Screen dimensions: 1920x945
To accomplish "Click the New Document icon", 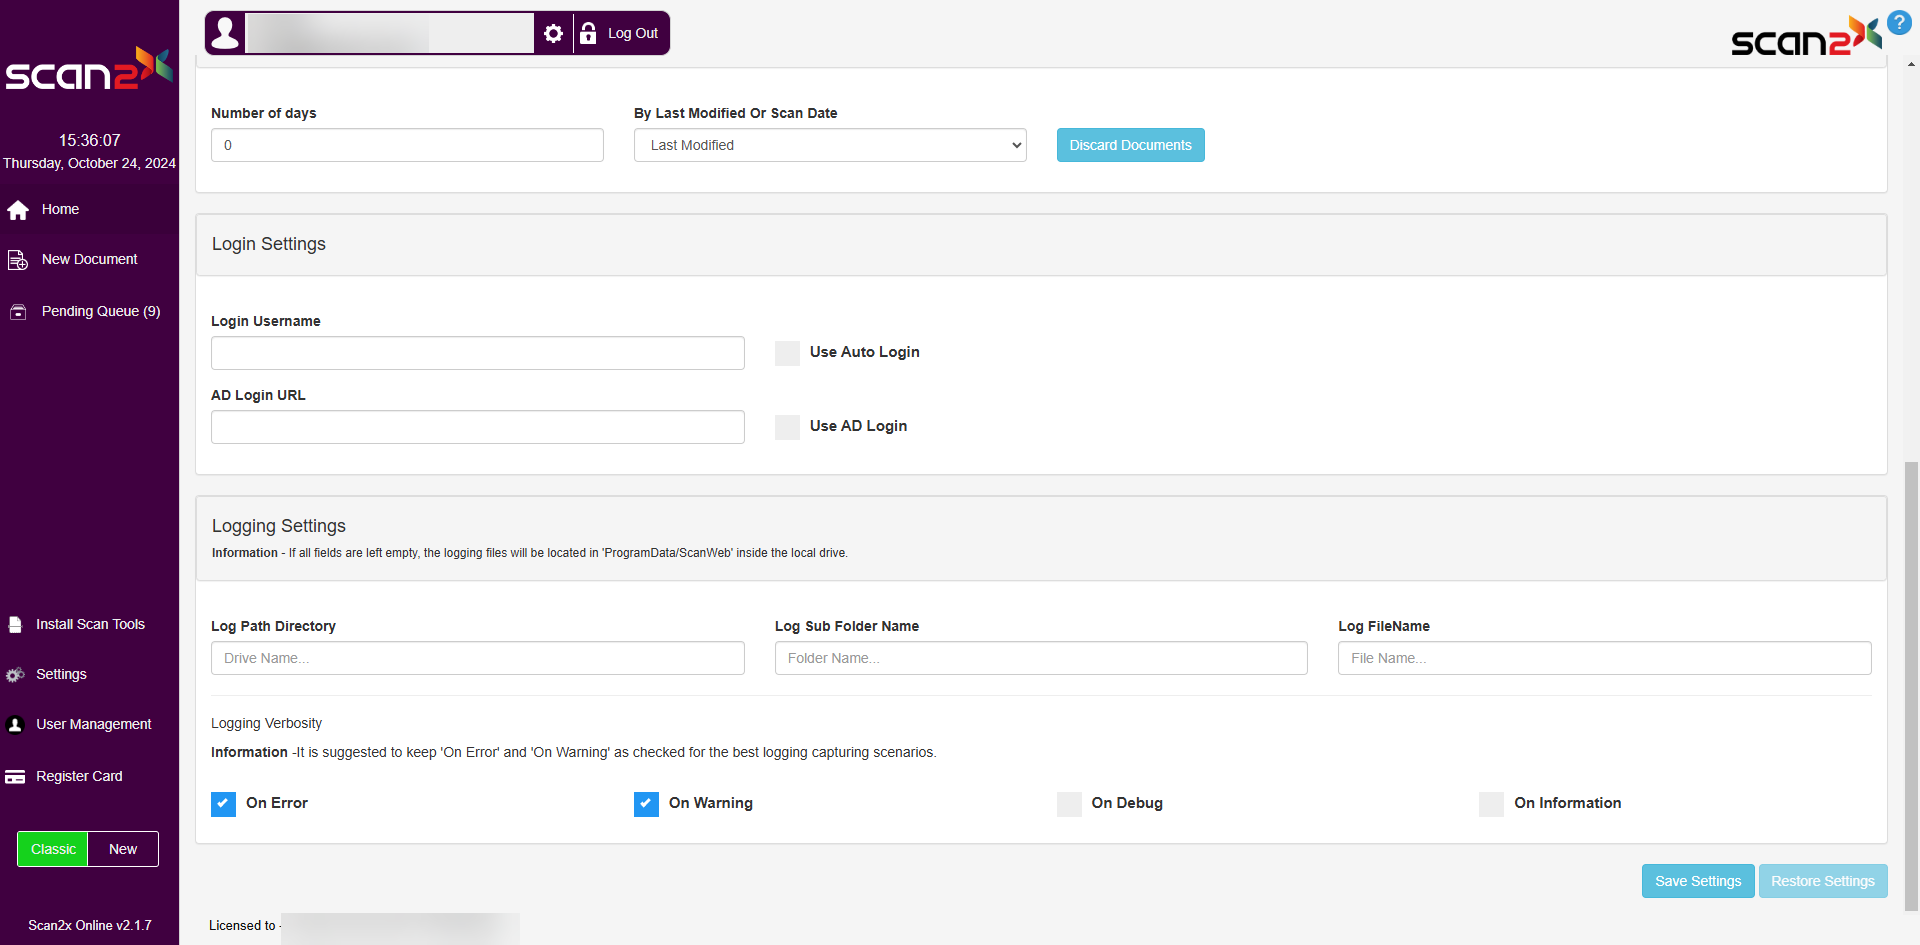I will pyautogui.click(x=18, y=260).
